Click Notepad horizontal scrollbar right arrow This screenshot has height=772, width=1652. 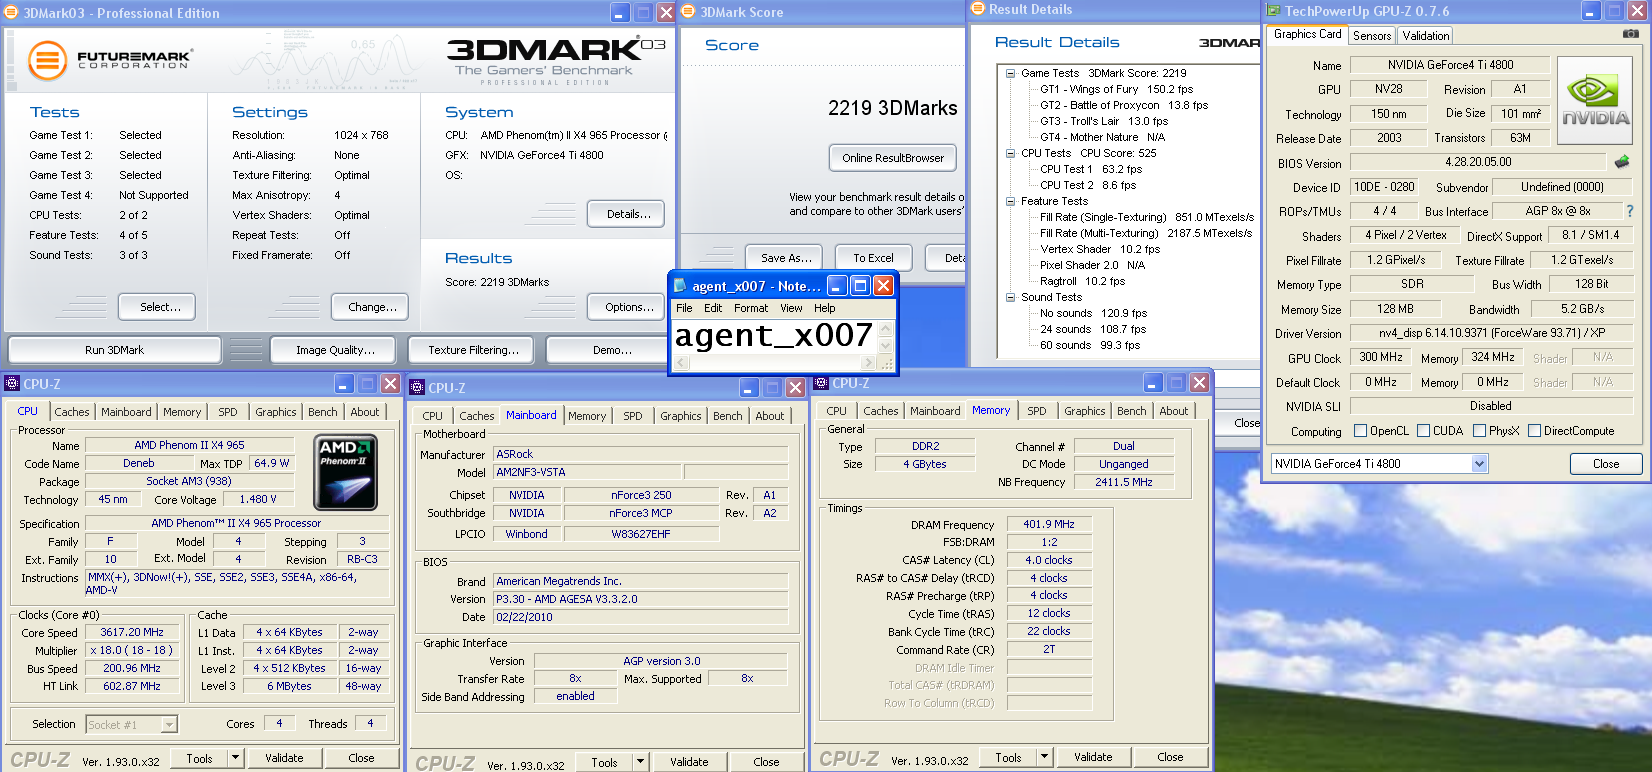869,363
